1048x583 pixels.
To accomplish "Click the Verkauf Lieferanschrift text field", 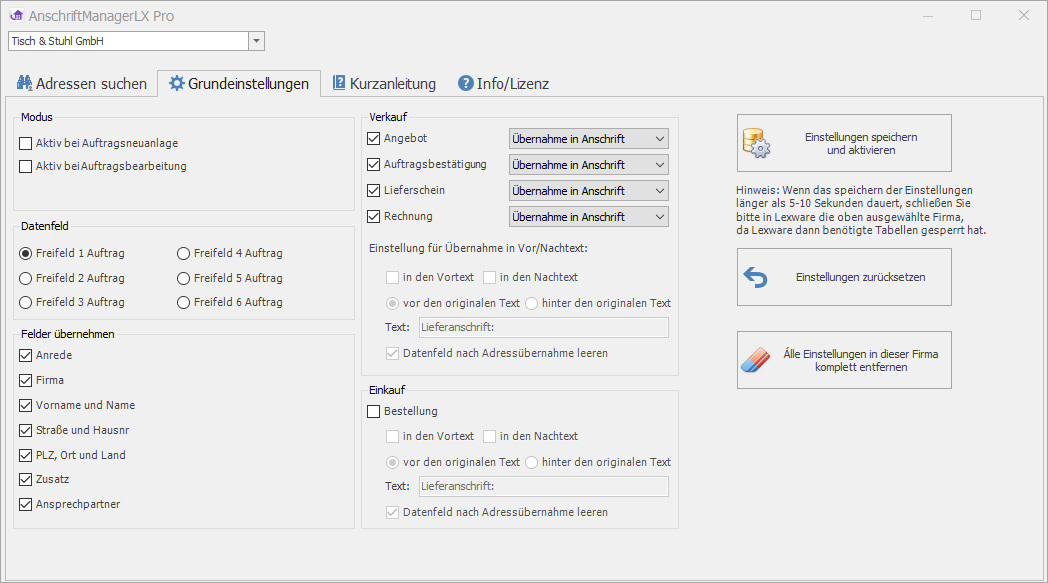I will click(x=542, y=327).
